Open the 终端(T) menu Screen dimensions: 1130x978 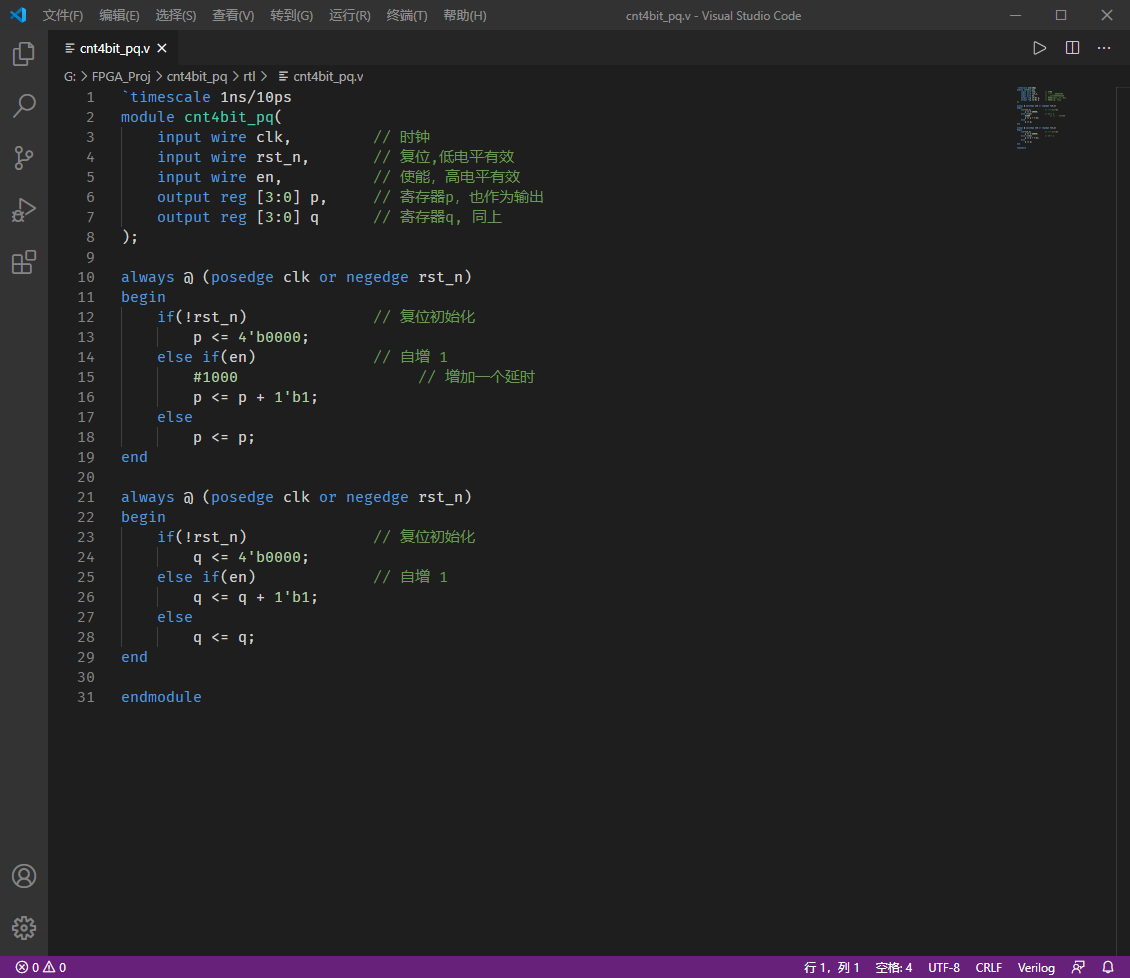point(407,16)
